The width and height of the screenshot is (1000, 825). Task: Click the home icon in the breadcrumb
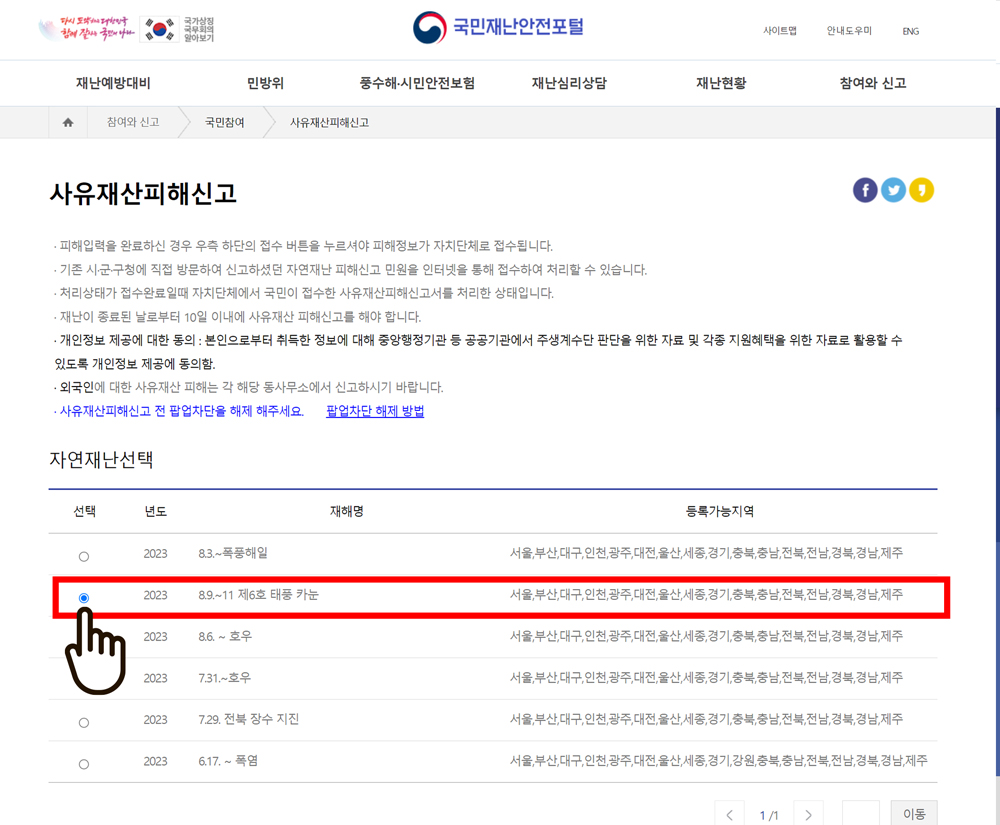click(x=67, y=122)
